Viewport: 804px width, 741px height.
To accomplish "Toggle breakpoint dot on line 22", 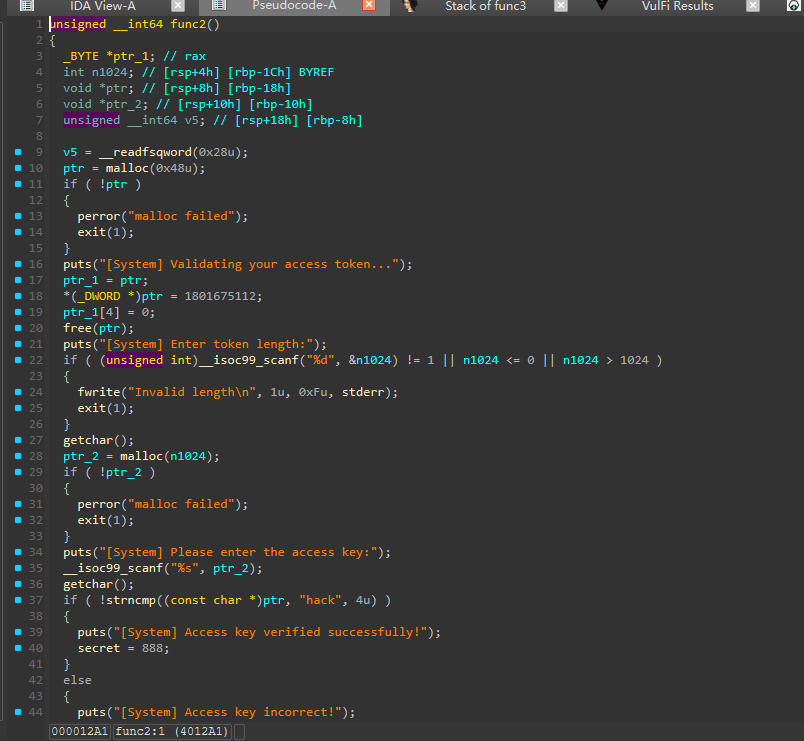I will pos(18,360).
